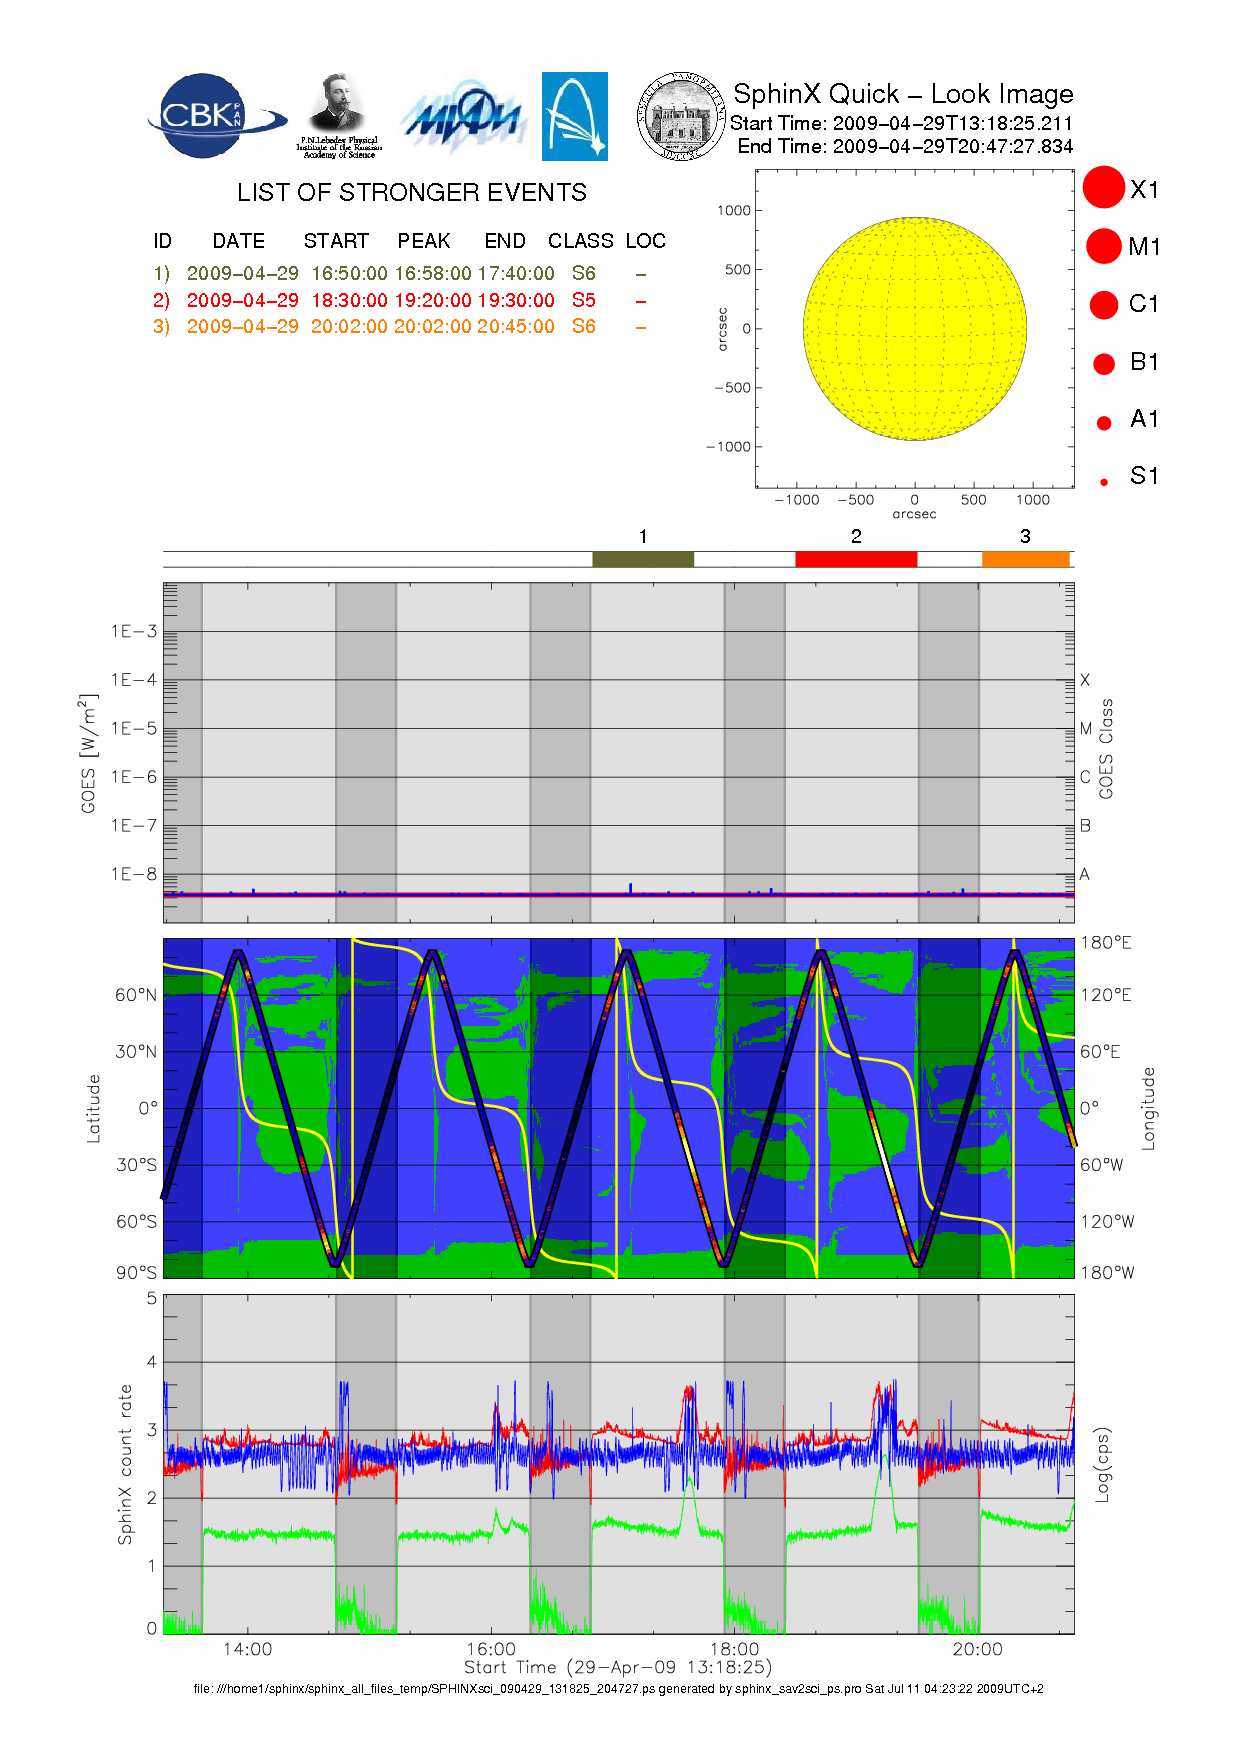The height and width of the screenshot is (1754, 1240).
Task: Click the CBK PAN logo
Action: click(212, 116)
